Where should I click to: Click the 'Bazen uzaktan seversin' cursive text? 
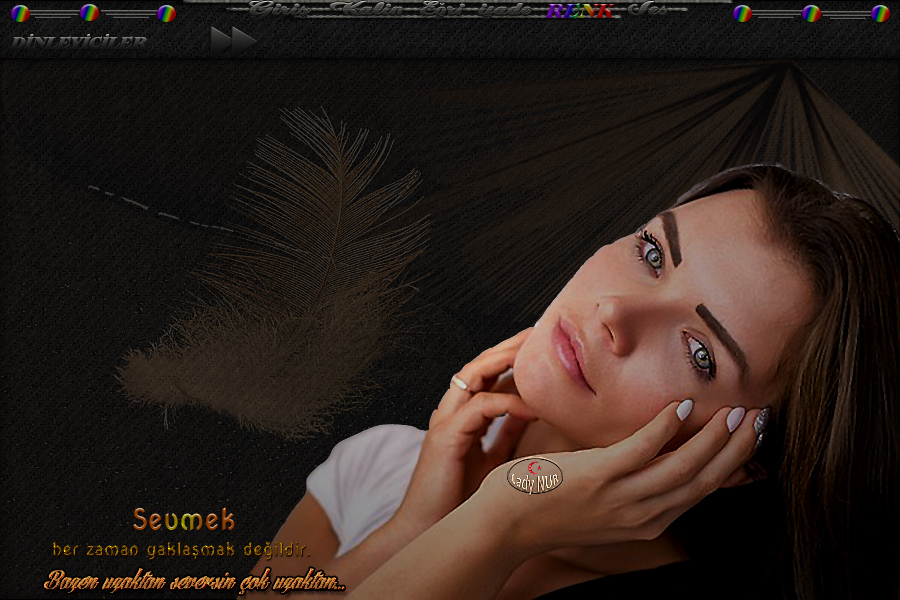tap(195, 581)
